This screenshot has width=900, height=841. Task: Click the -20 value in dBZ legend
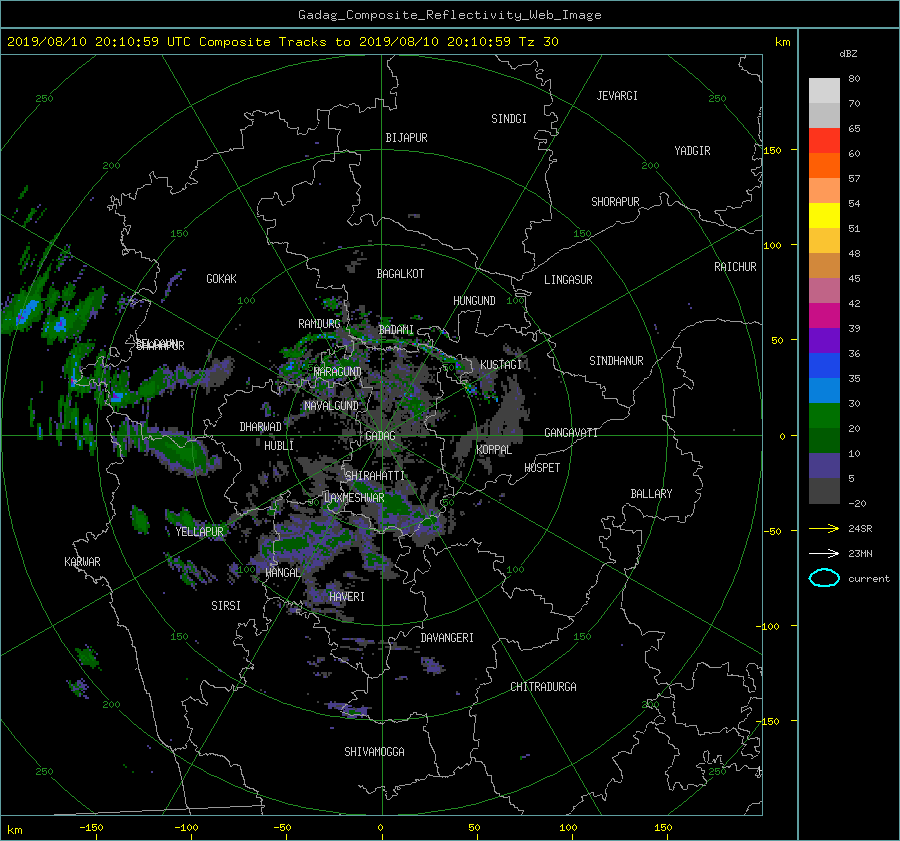pyautogui.click(x=857, y=503)
